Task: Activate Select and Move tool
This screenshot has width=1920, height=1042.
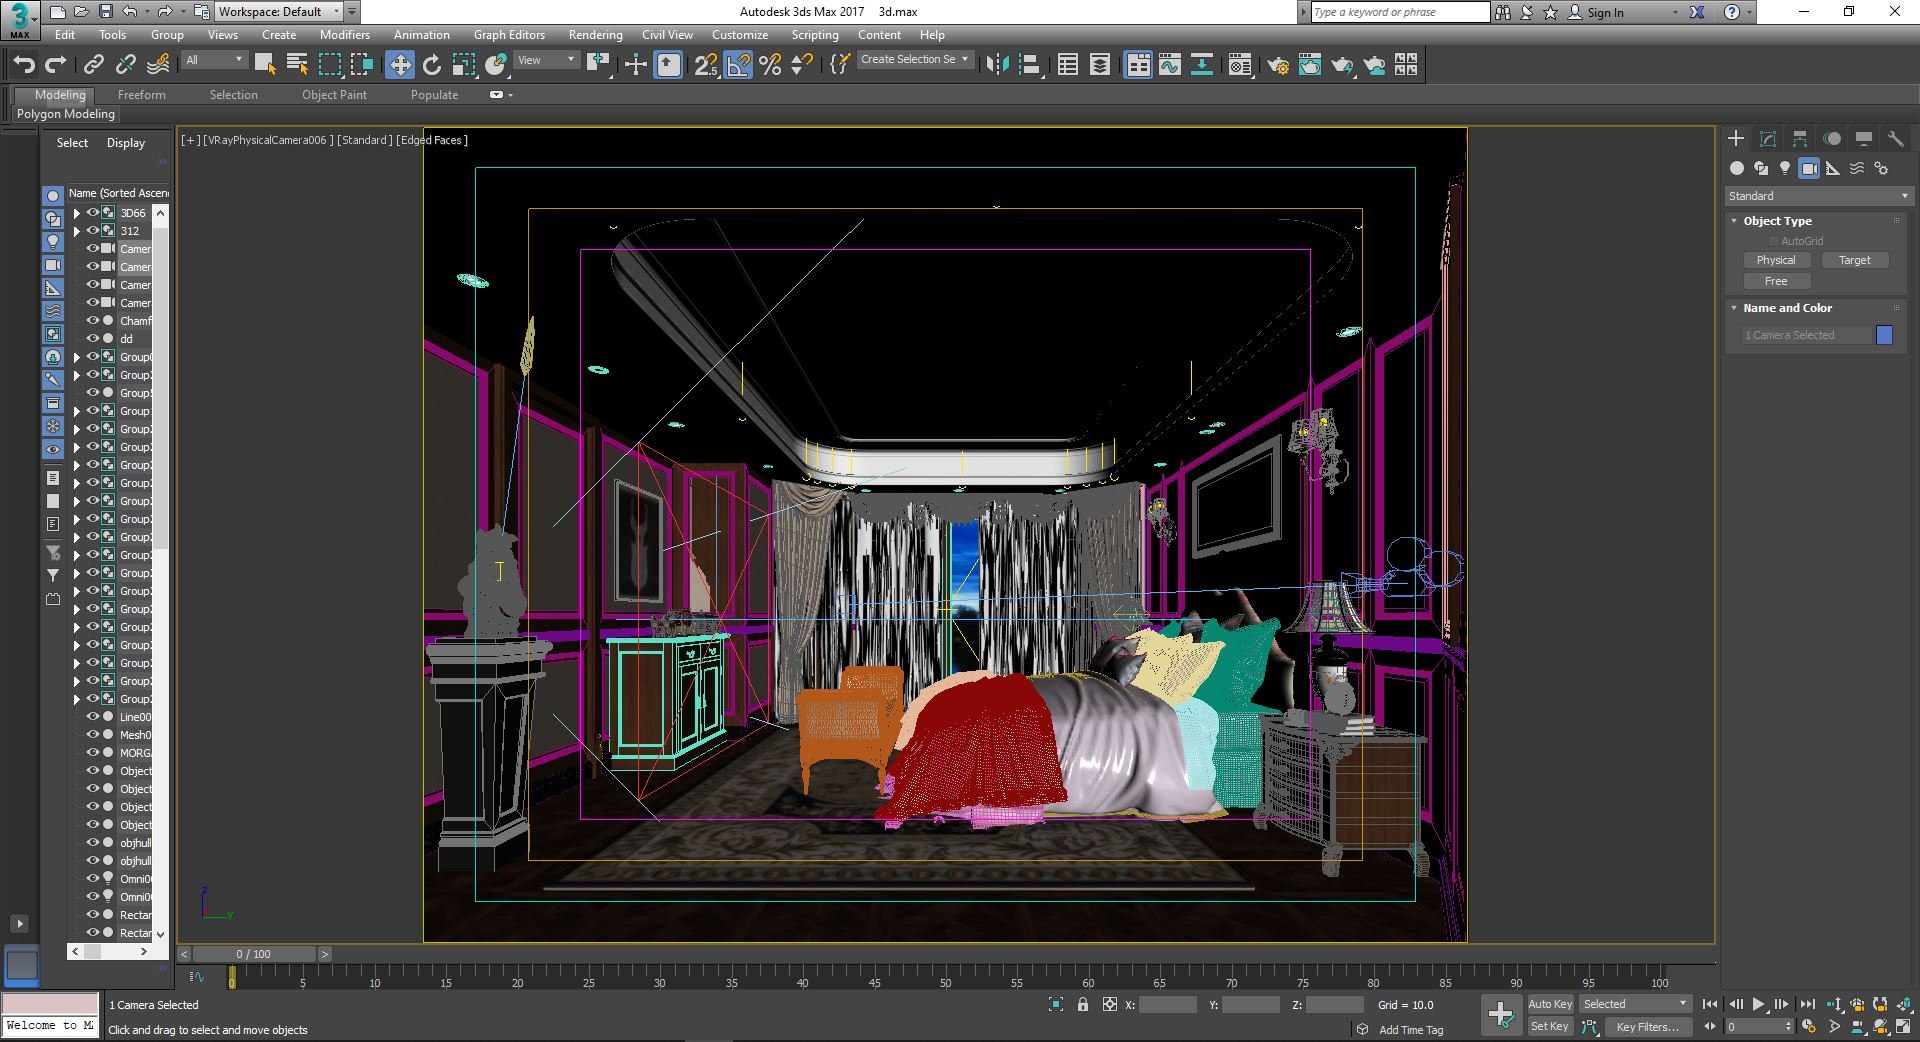Action: coord(400,65)
